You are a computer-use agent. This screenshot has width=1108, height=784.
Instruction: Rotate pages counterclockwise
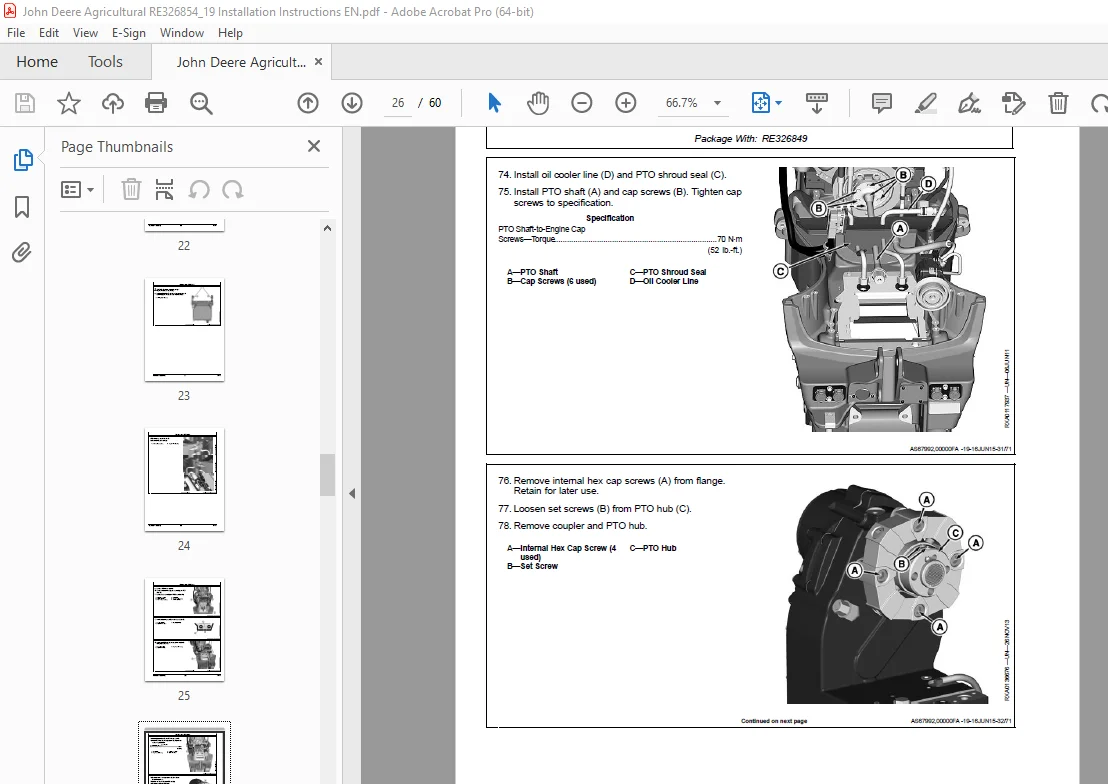pyautogui.click(x=199, y=189)
